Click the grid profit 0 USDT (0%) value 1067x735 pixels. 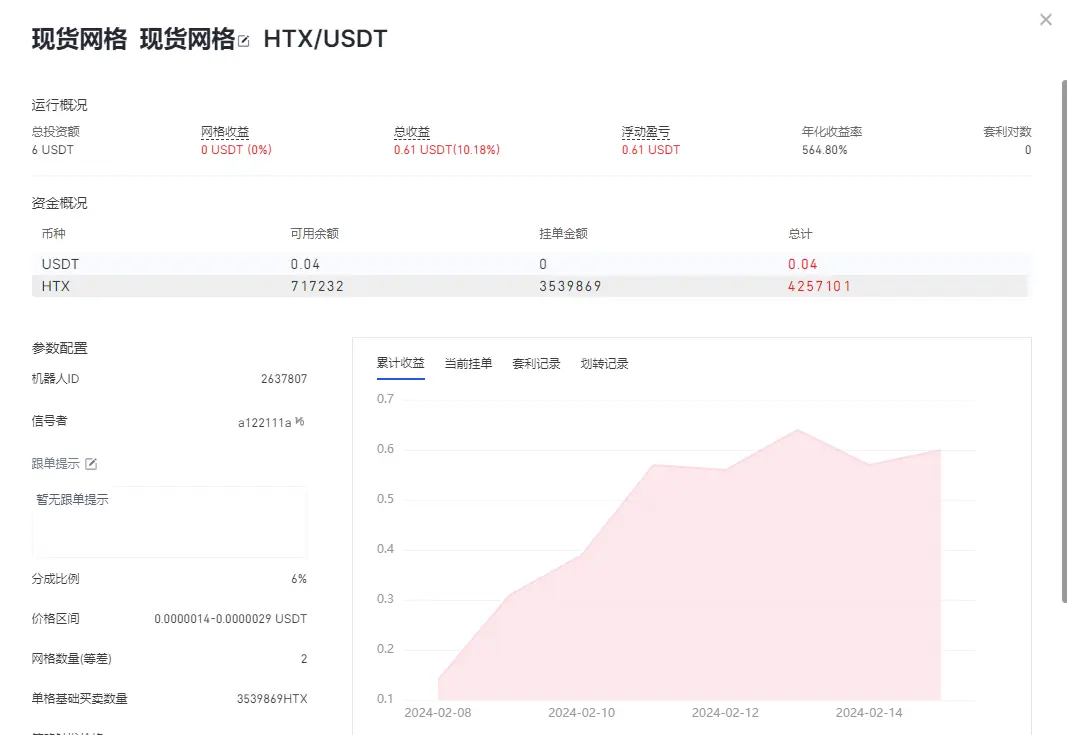(x=236, y=150)
